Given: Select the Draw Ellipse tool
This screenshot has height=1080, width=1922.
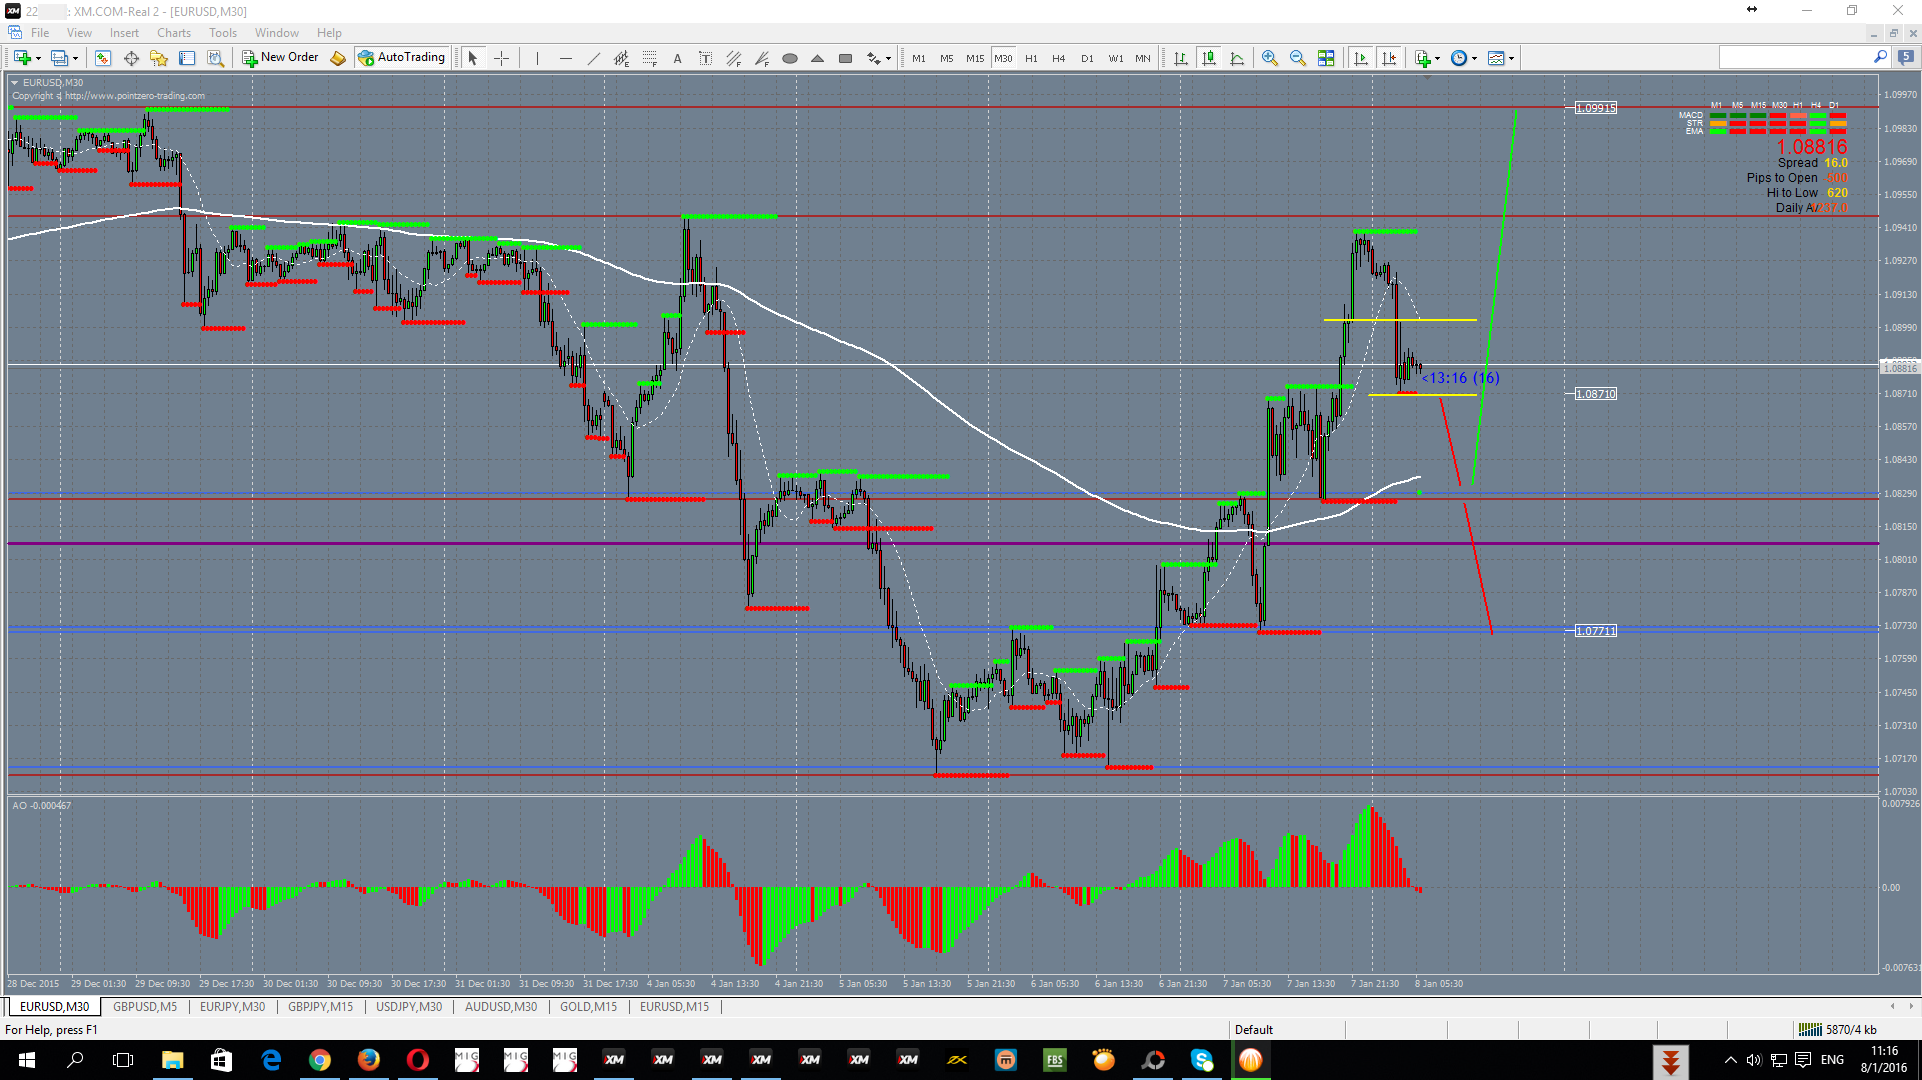Looking at the screenshot, I should pyautogui.click(x=789, y=58).
